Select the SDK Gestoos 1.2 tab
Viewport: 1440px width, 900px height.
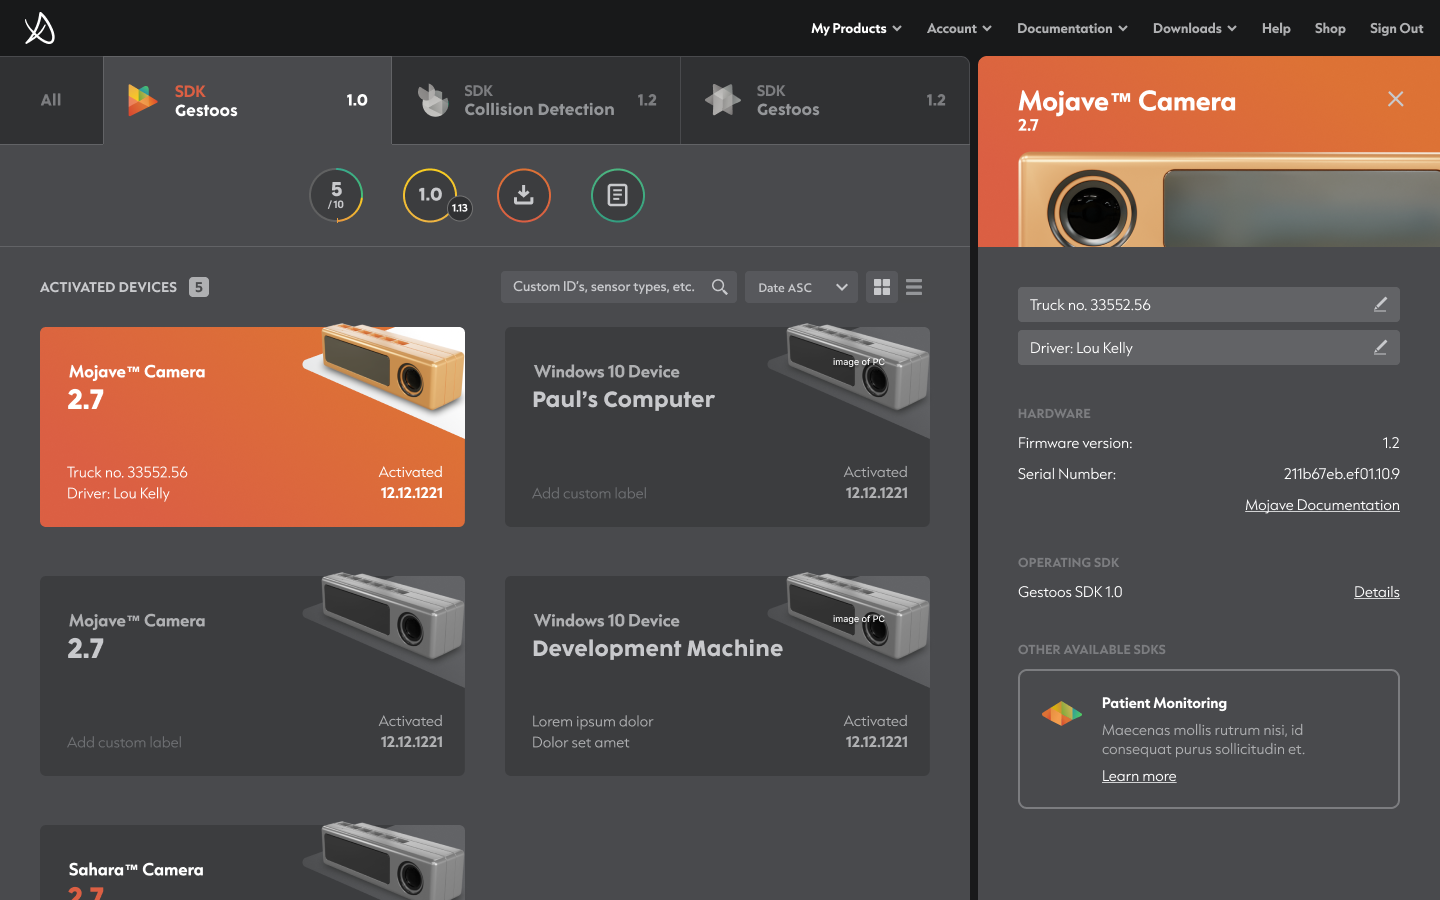click(825, 100)
